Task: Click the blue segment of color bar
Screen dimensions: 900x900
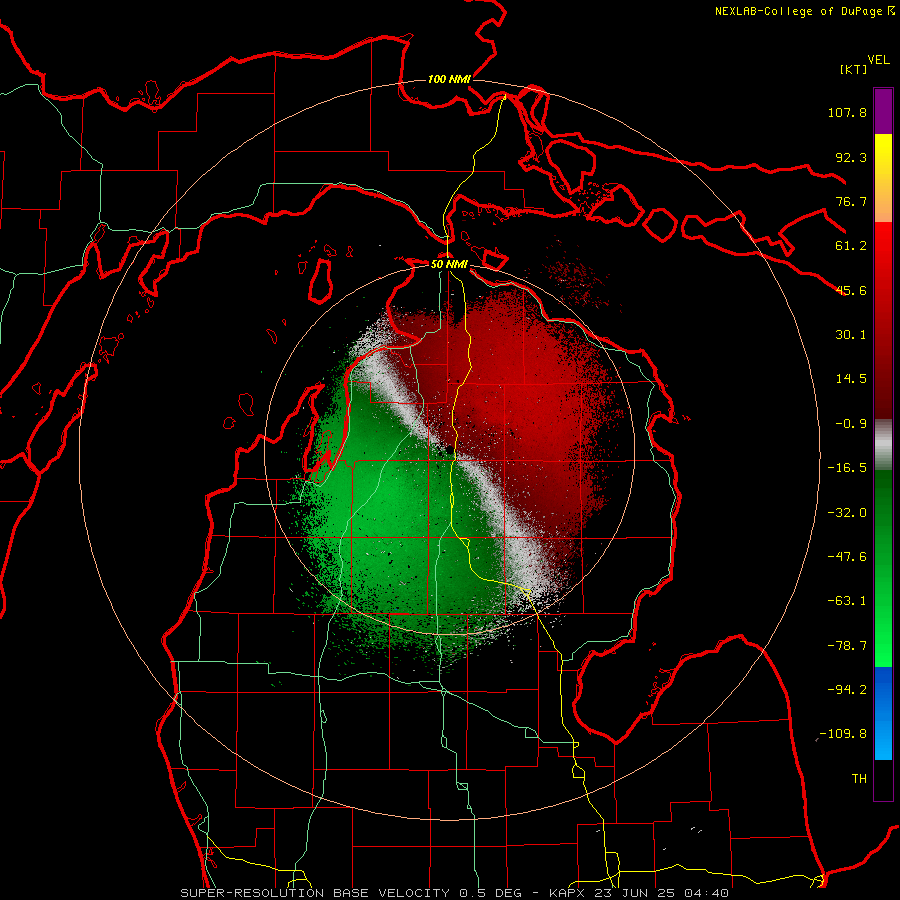Action: click(883, 713)
